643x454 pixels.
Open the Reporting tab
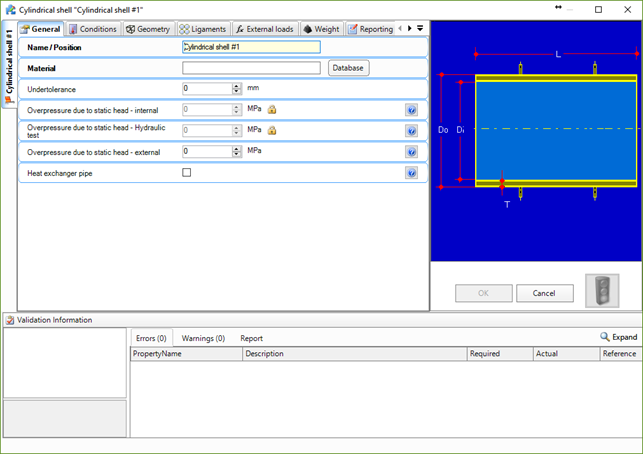point(371,29)
